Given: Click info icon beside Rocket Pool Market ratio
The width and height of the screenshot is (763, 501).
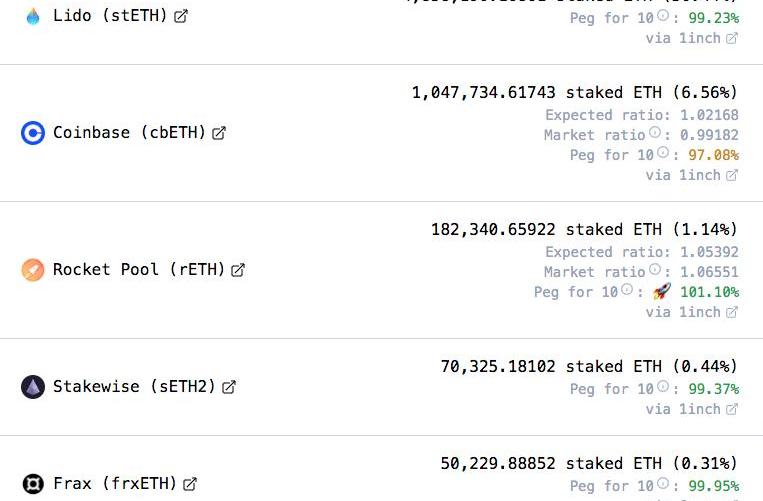Looking at the screenshot, I should [x=655, y=271].
